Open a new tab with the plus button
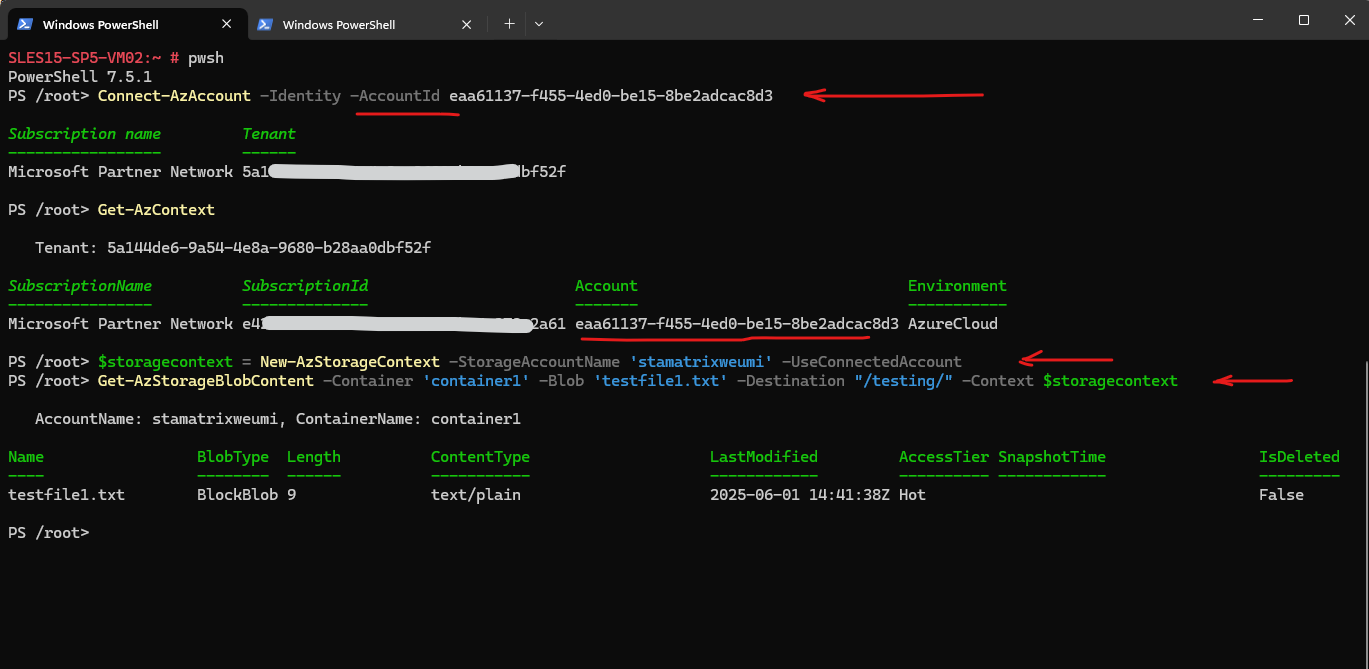1369x669 pixels. coord(509,23)
